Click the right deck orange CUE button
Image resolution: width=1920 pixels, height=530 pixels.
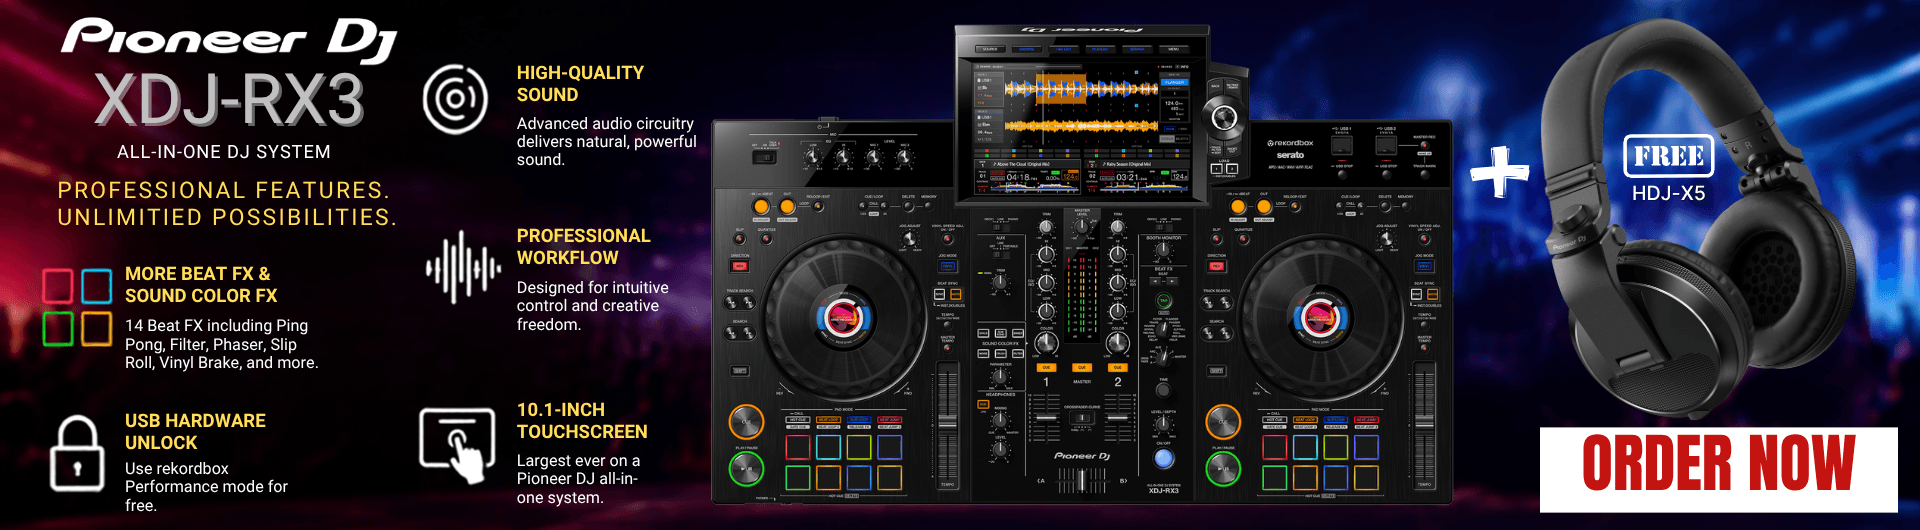[1223, 422]
